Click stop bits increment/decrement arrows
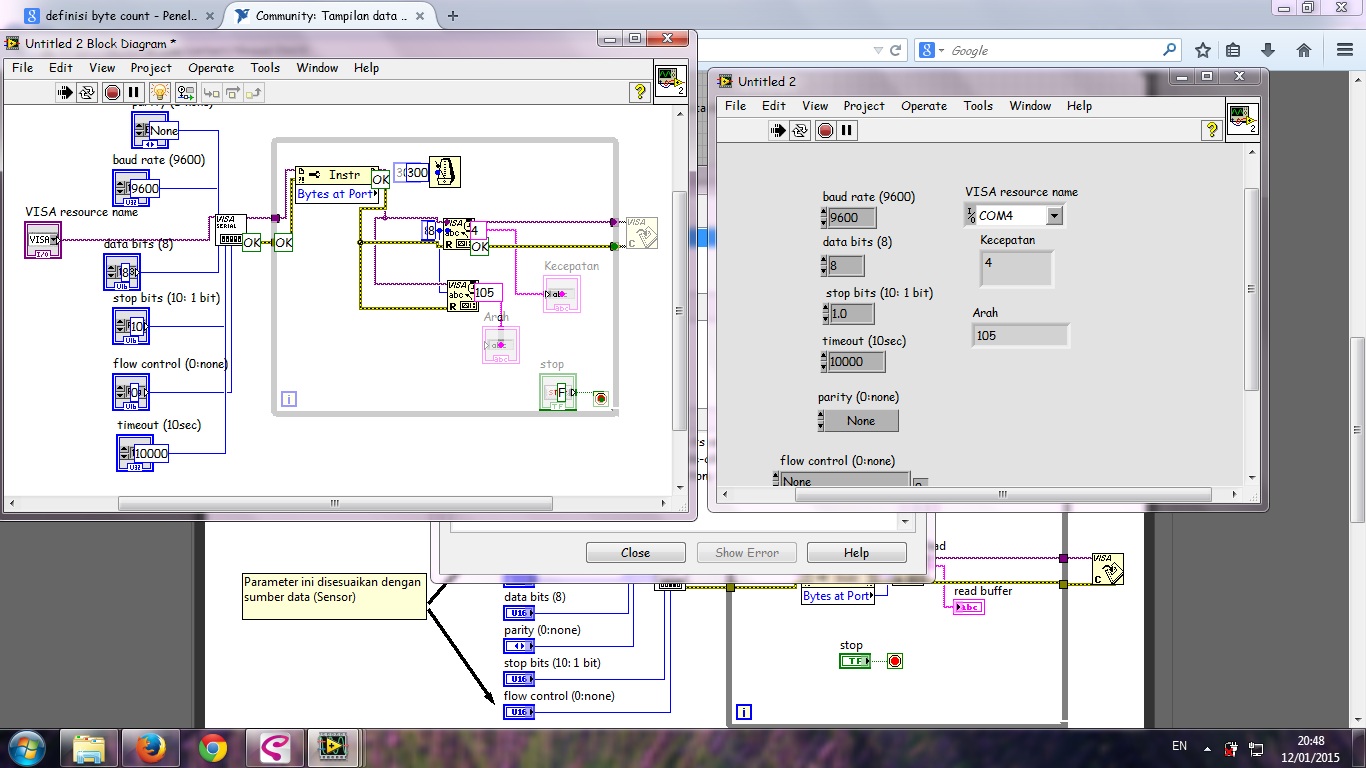 pos(824,314)
